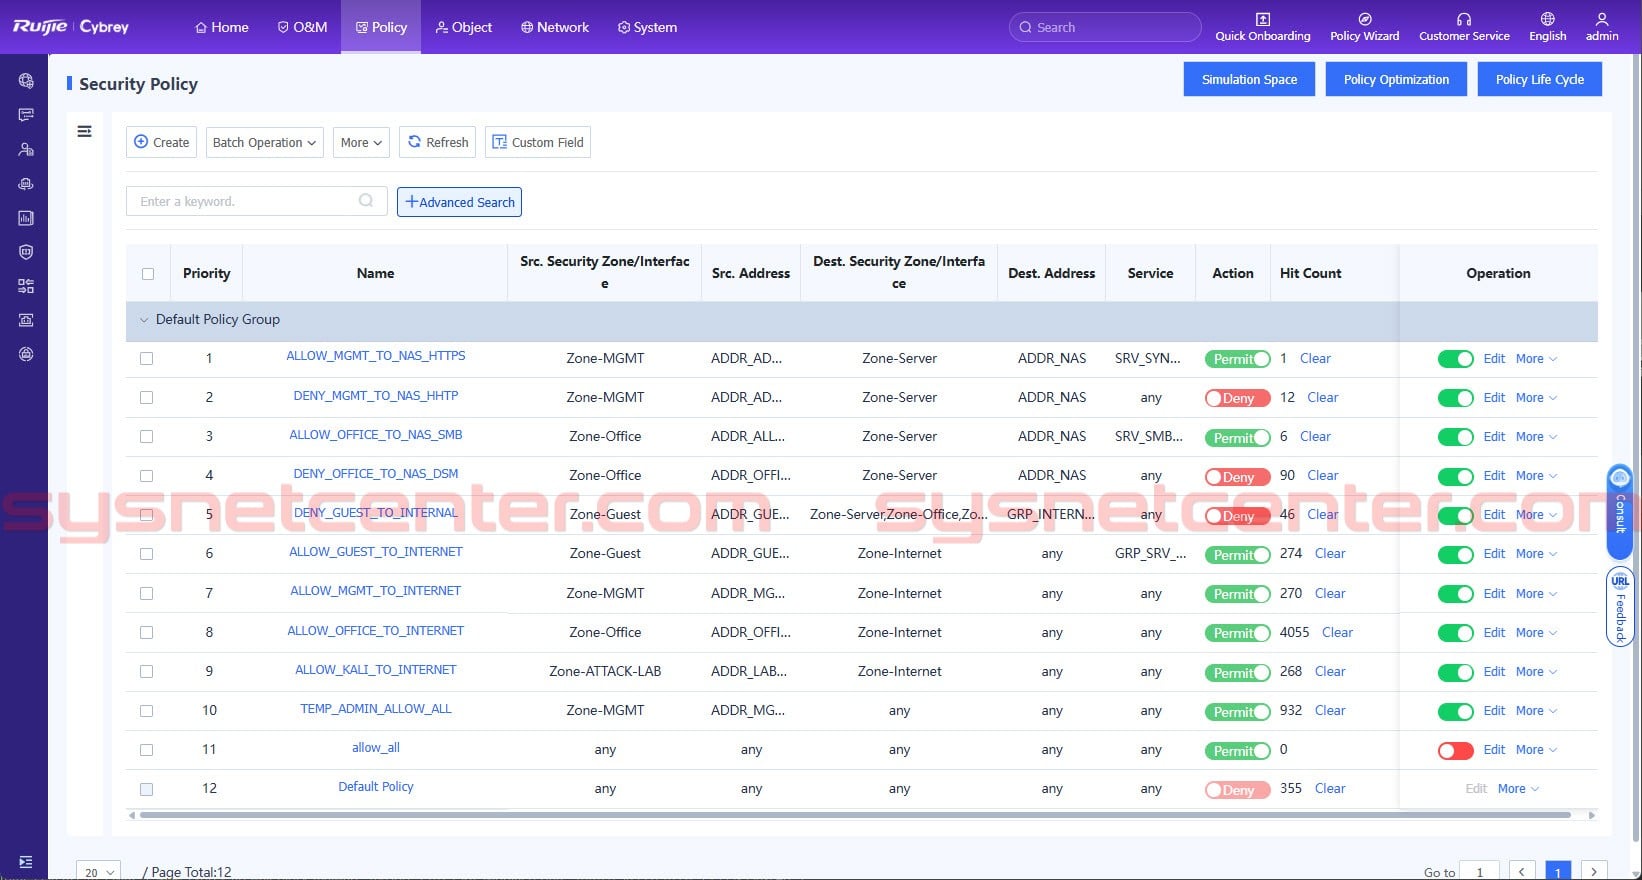Viewport: 1642px width, 880px height.
Task: Refresh the policy list
Action: pos(437,142)
